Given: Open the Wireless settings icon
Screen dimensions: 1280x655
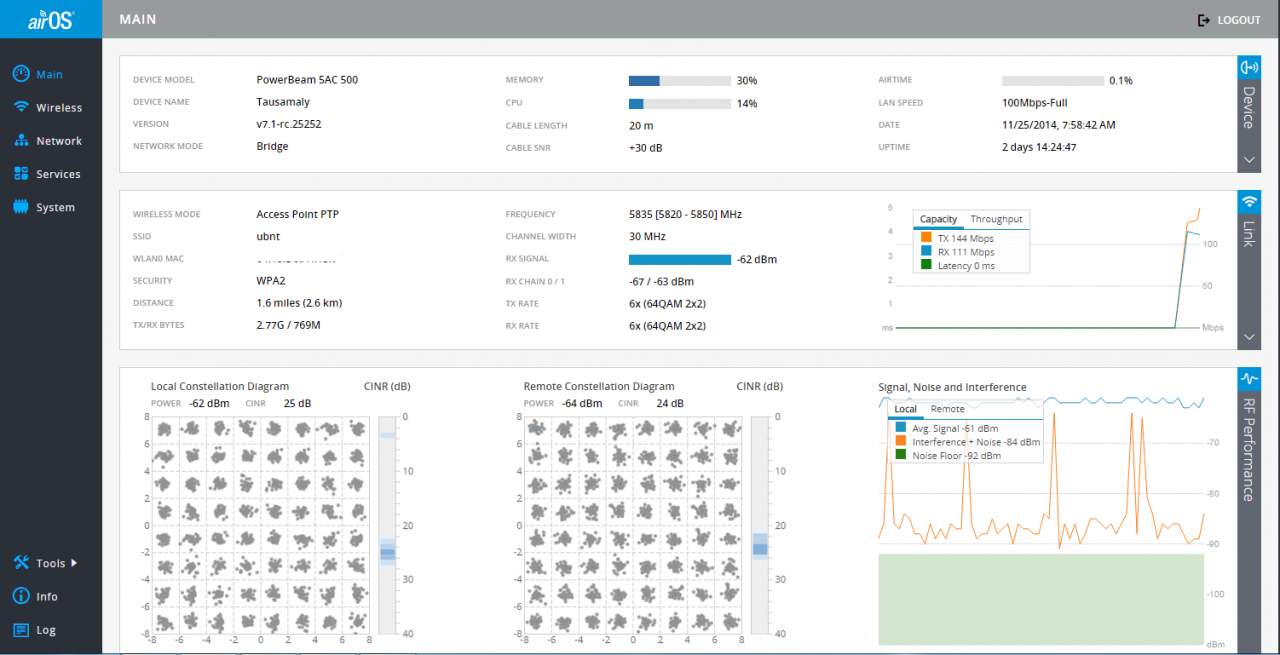Looking at the screenshot, I should click(20, 107).
